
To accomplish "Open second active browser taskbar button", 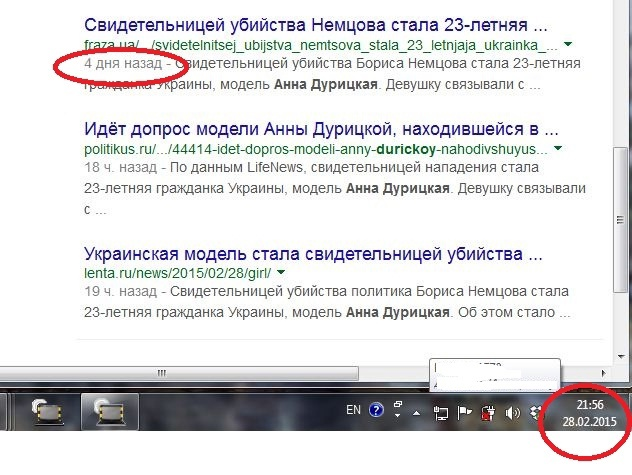I will 110,412.
